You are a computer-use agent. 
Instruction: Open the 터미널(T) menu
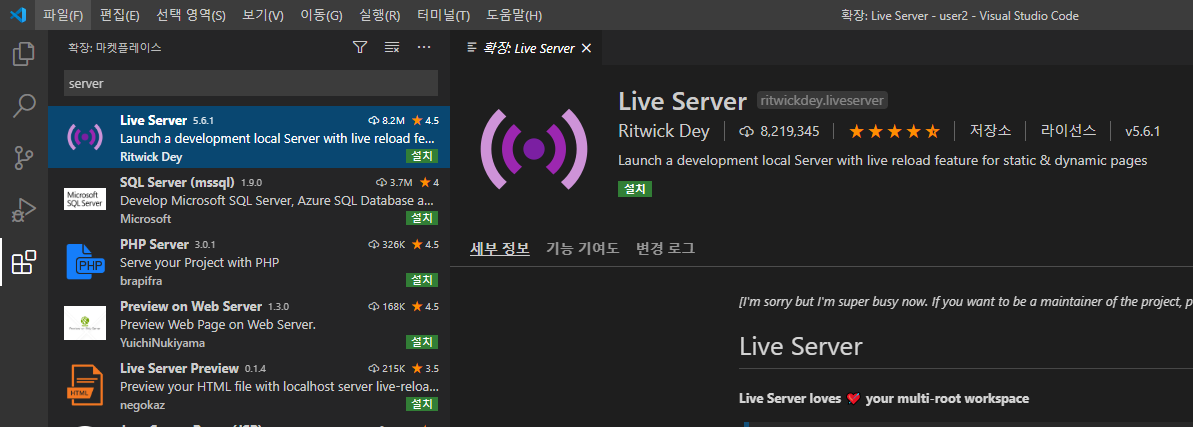click(444, 15)
